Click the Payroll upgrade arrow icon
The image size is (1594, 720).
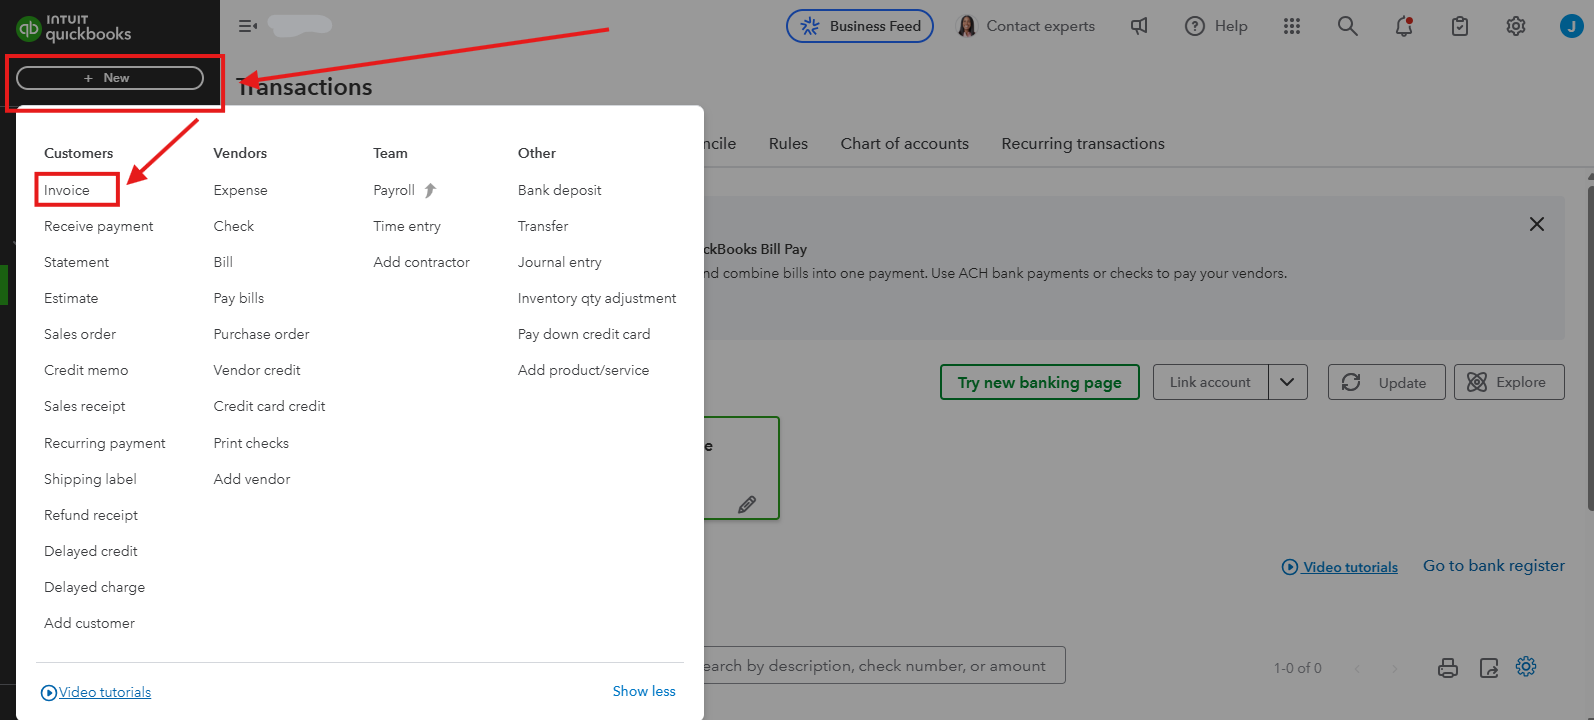(x=430, y=190)
